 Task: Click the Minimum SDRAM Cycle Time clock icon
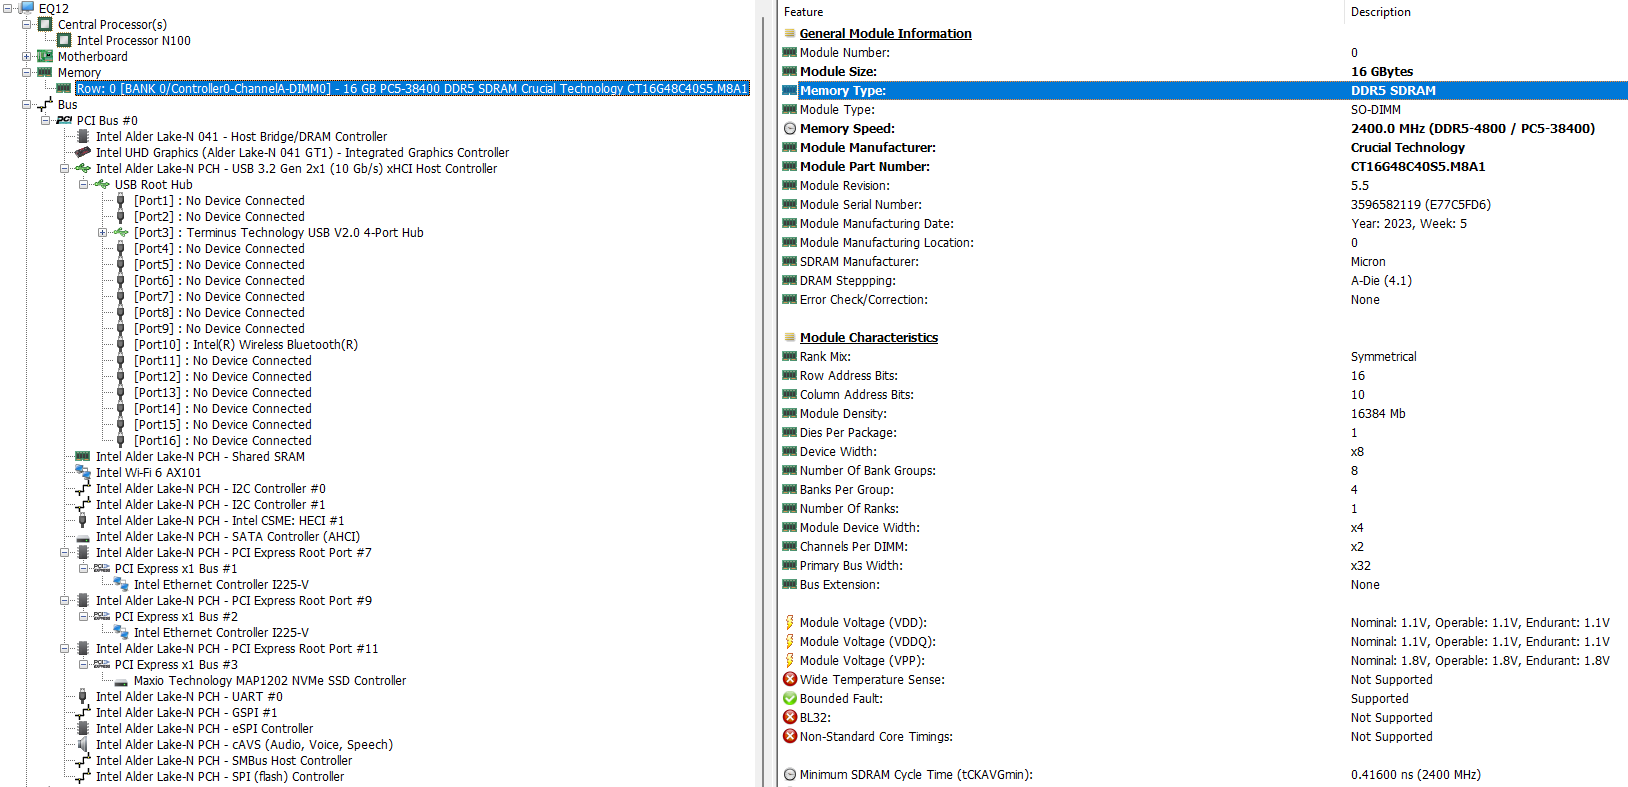[790, 774]
